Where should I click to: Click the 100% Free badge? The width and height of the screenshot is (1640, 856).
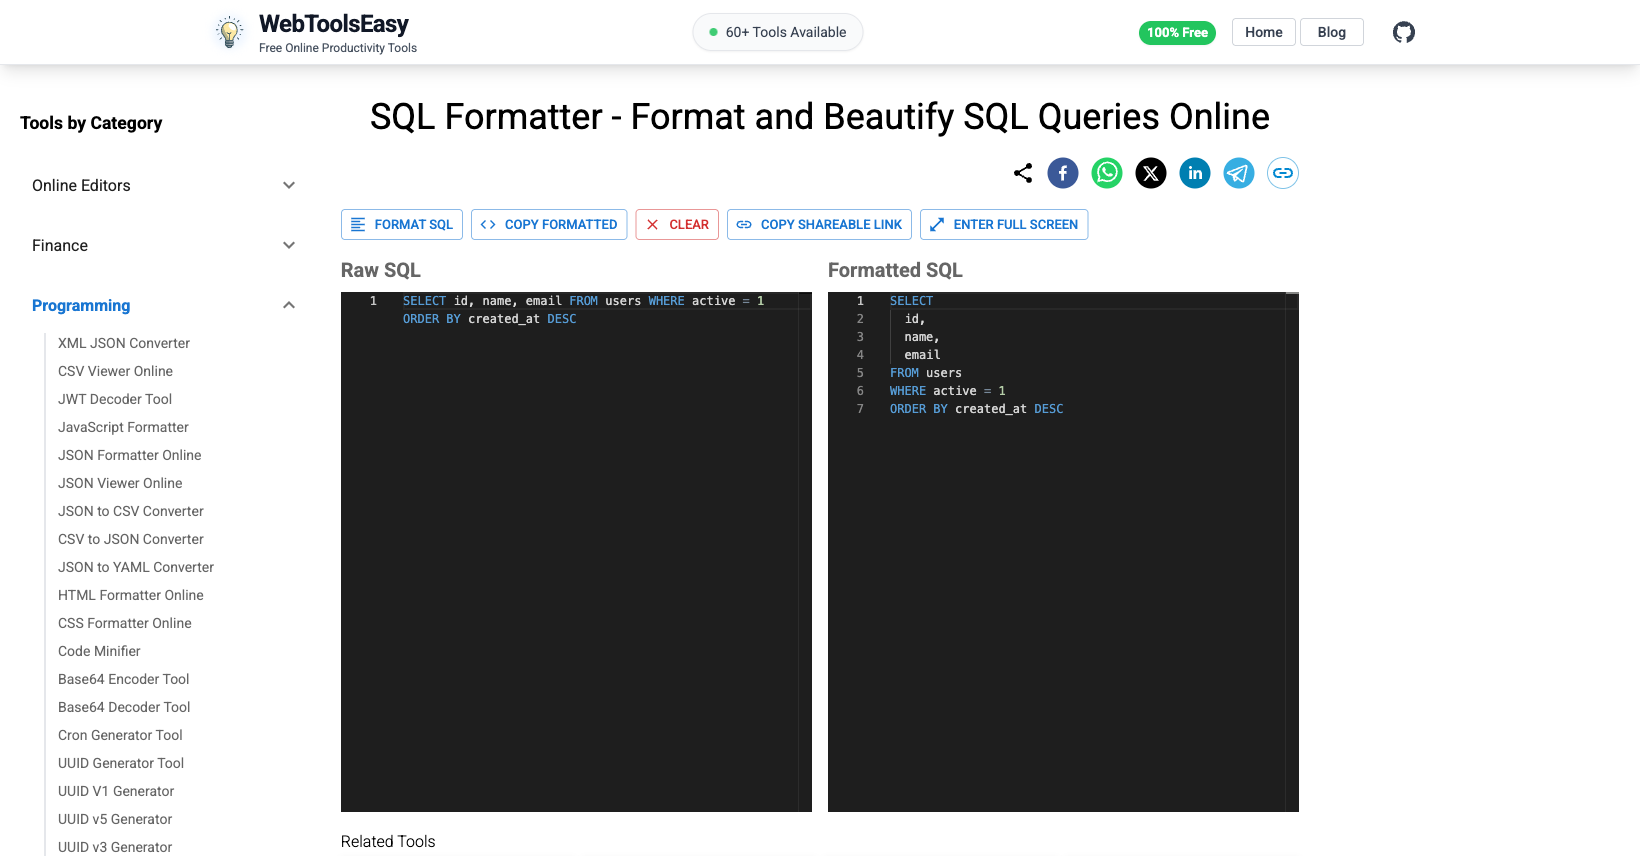tap(1177, 32)
